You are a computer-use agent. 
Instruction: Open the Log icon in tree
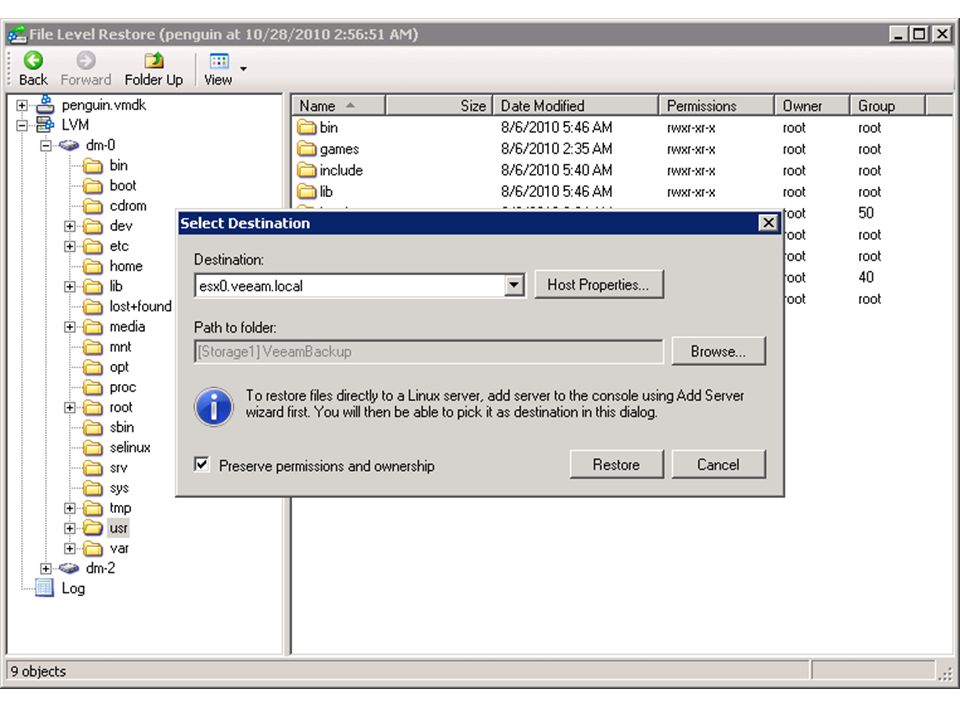tap(44, 588)
